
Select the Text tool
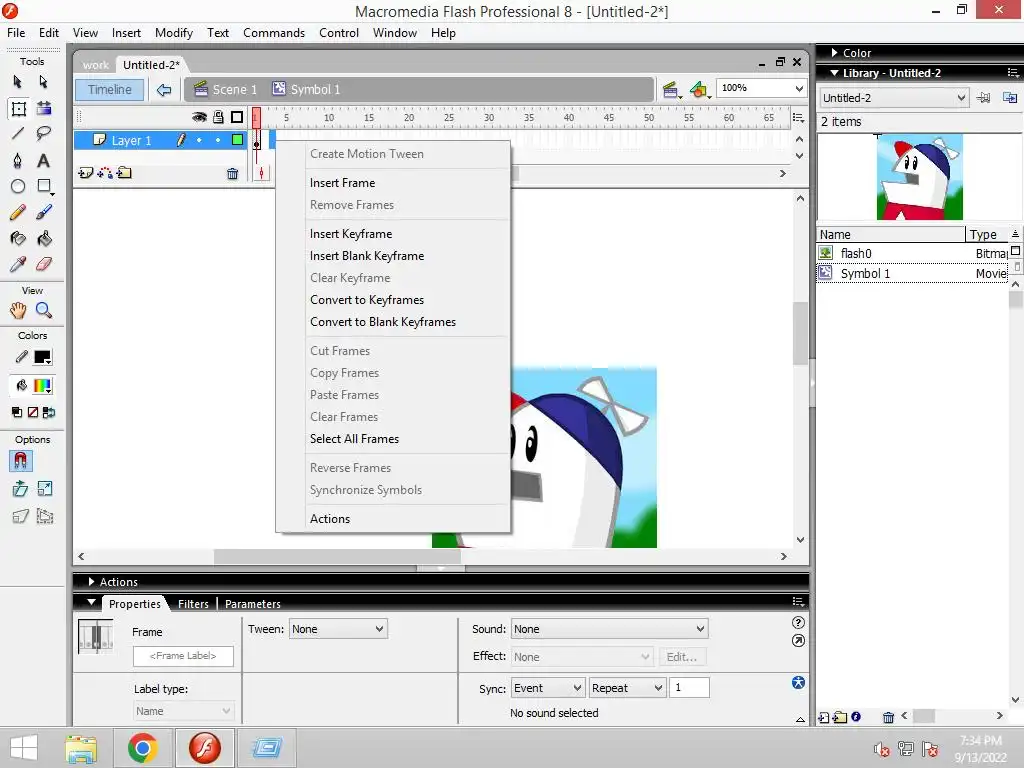[x=43, y=160]
